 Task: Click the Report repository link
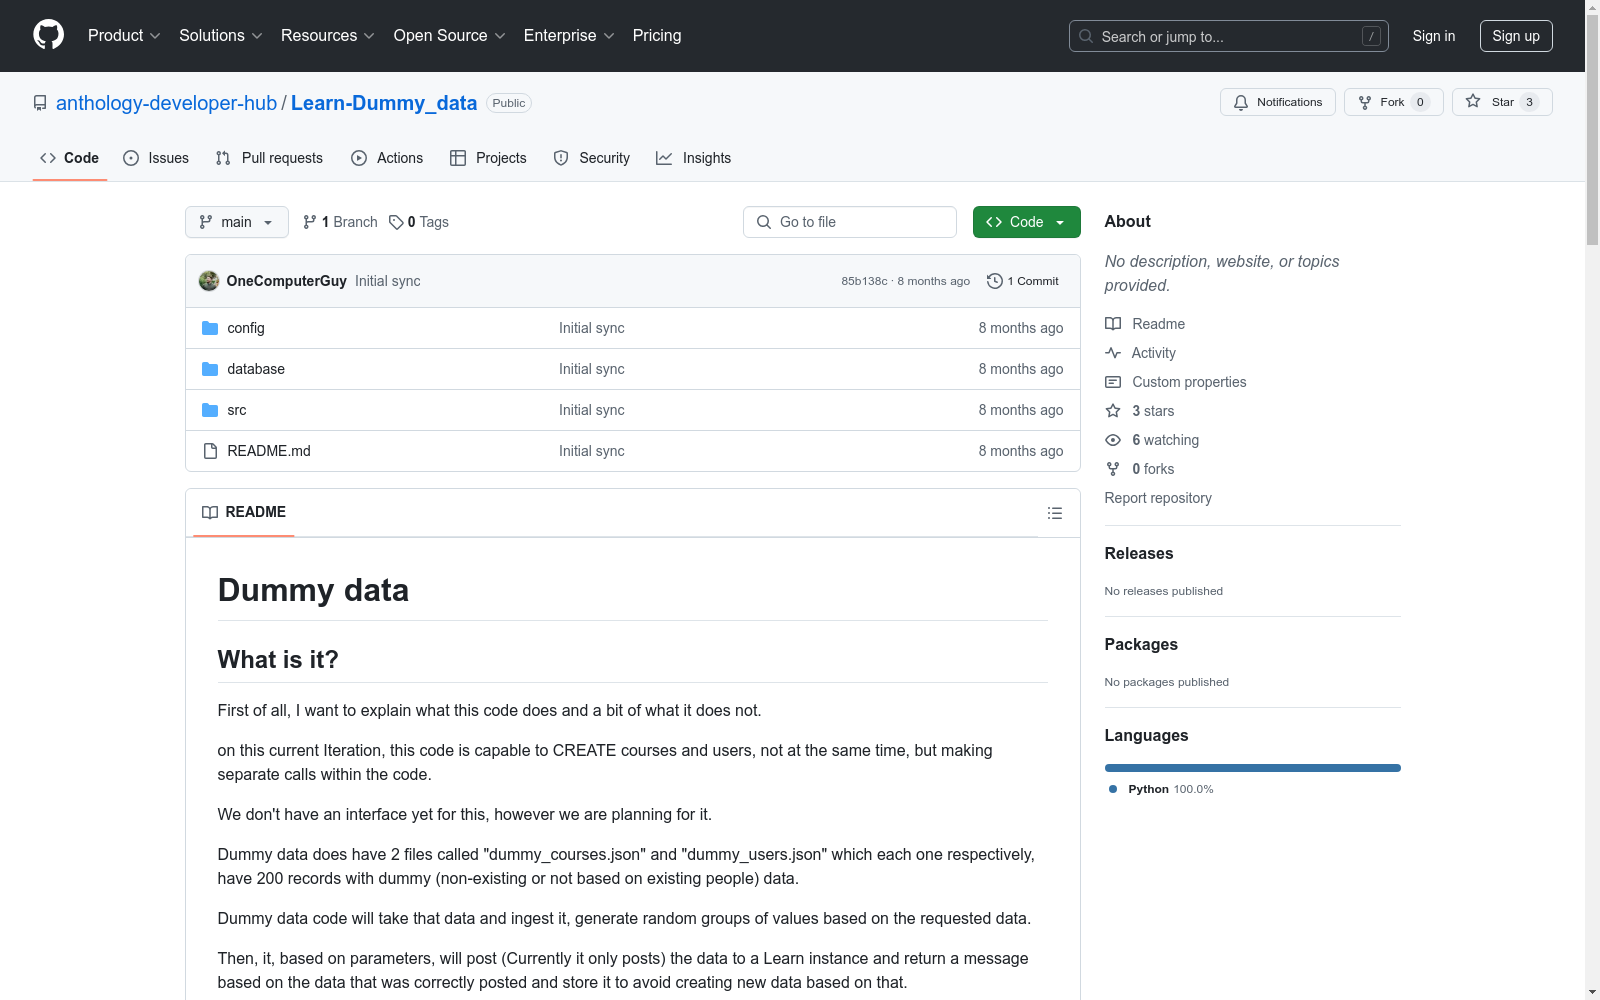[1158, 498]
